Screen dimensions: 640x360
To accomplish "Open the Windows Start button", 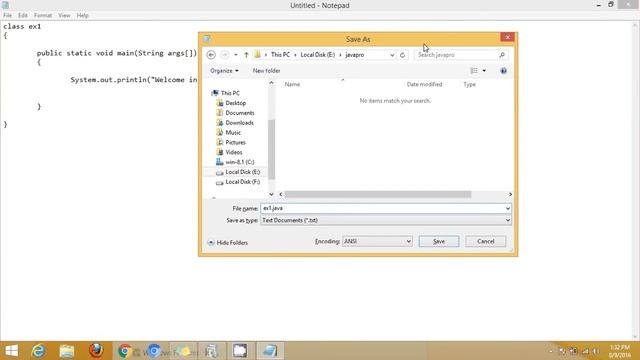I will coord(11,351).
